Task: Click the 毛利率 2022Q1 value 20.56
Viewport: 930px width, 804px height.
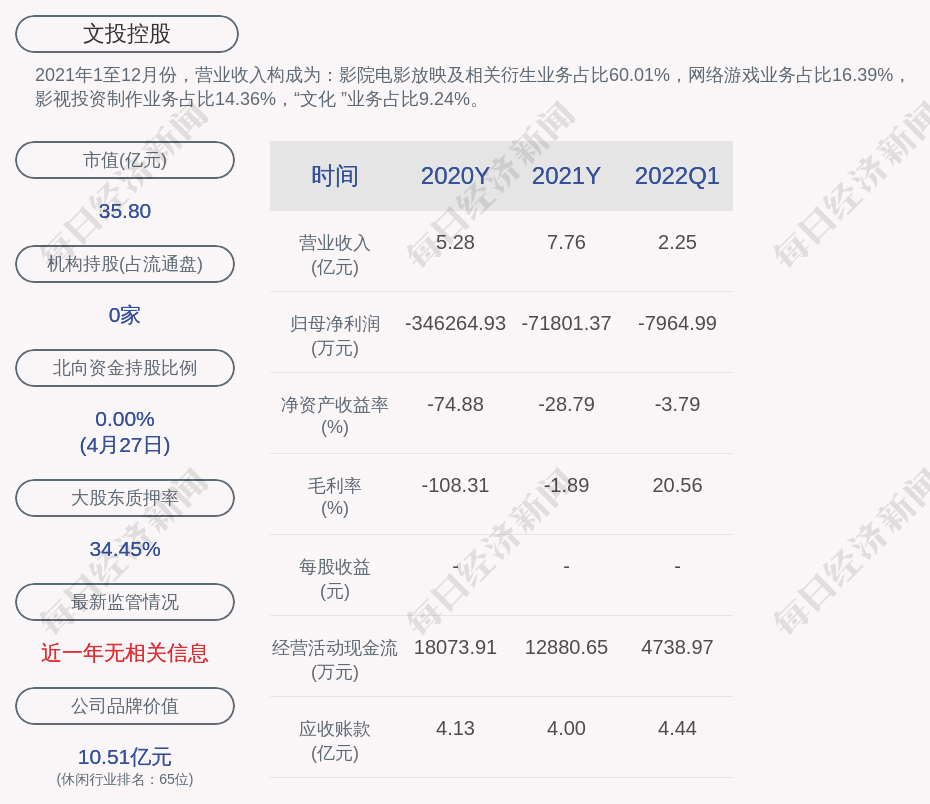Action: click(x=677, y=485)
